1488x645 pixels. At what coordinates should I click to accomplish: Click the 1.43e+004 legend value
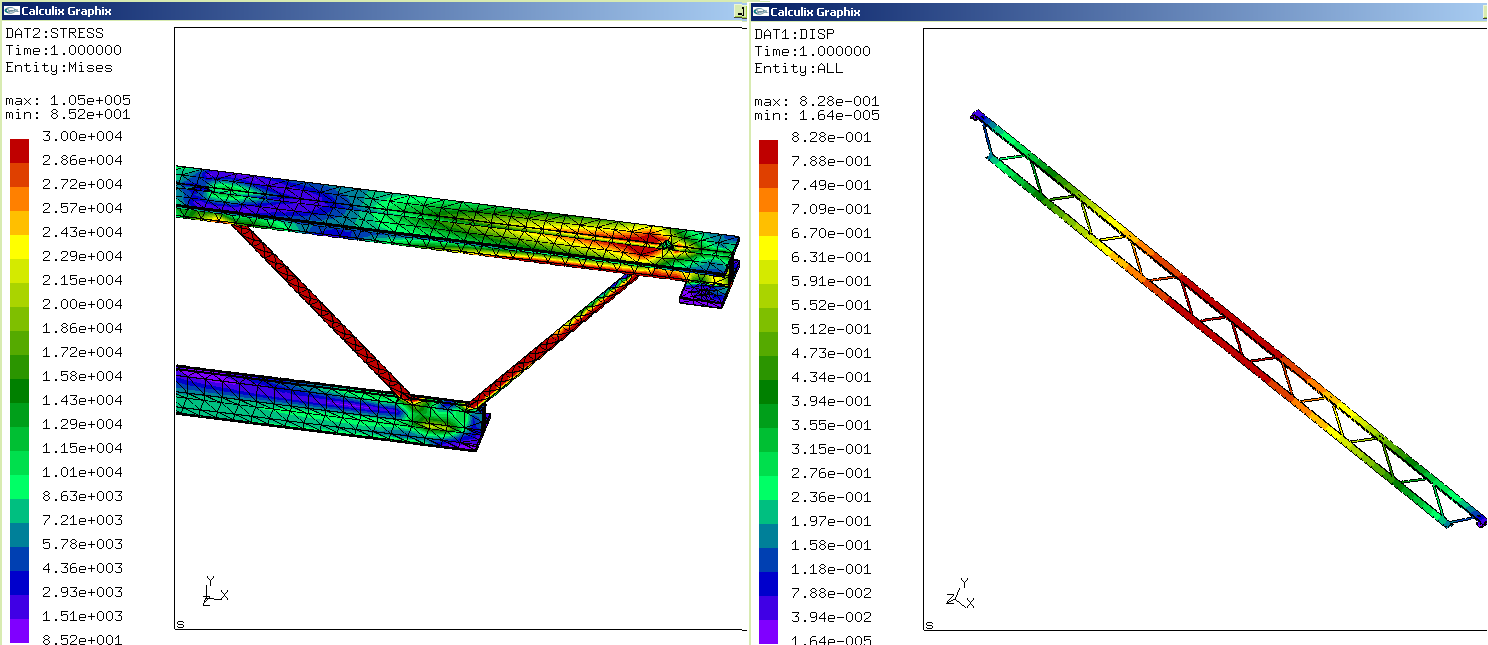(x=81, y=400)
